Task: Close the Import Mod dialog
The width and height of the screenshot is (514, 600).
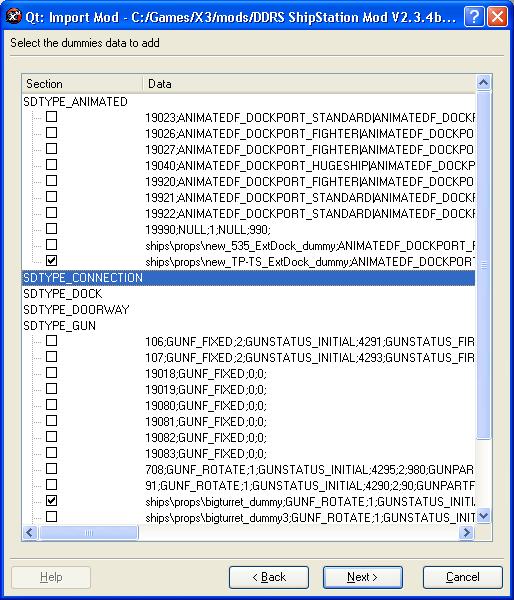Action: [x=497, y=17]
